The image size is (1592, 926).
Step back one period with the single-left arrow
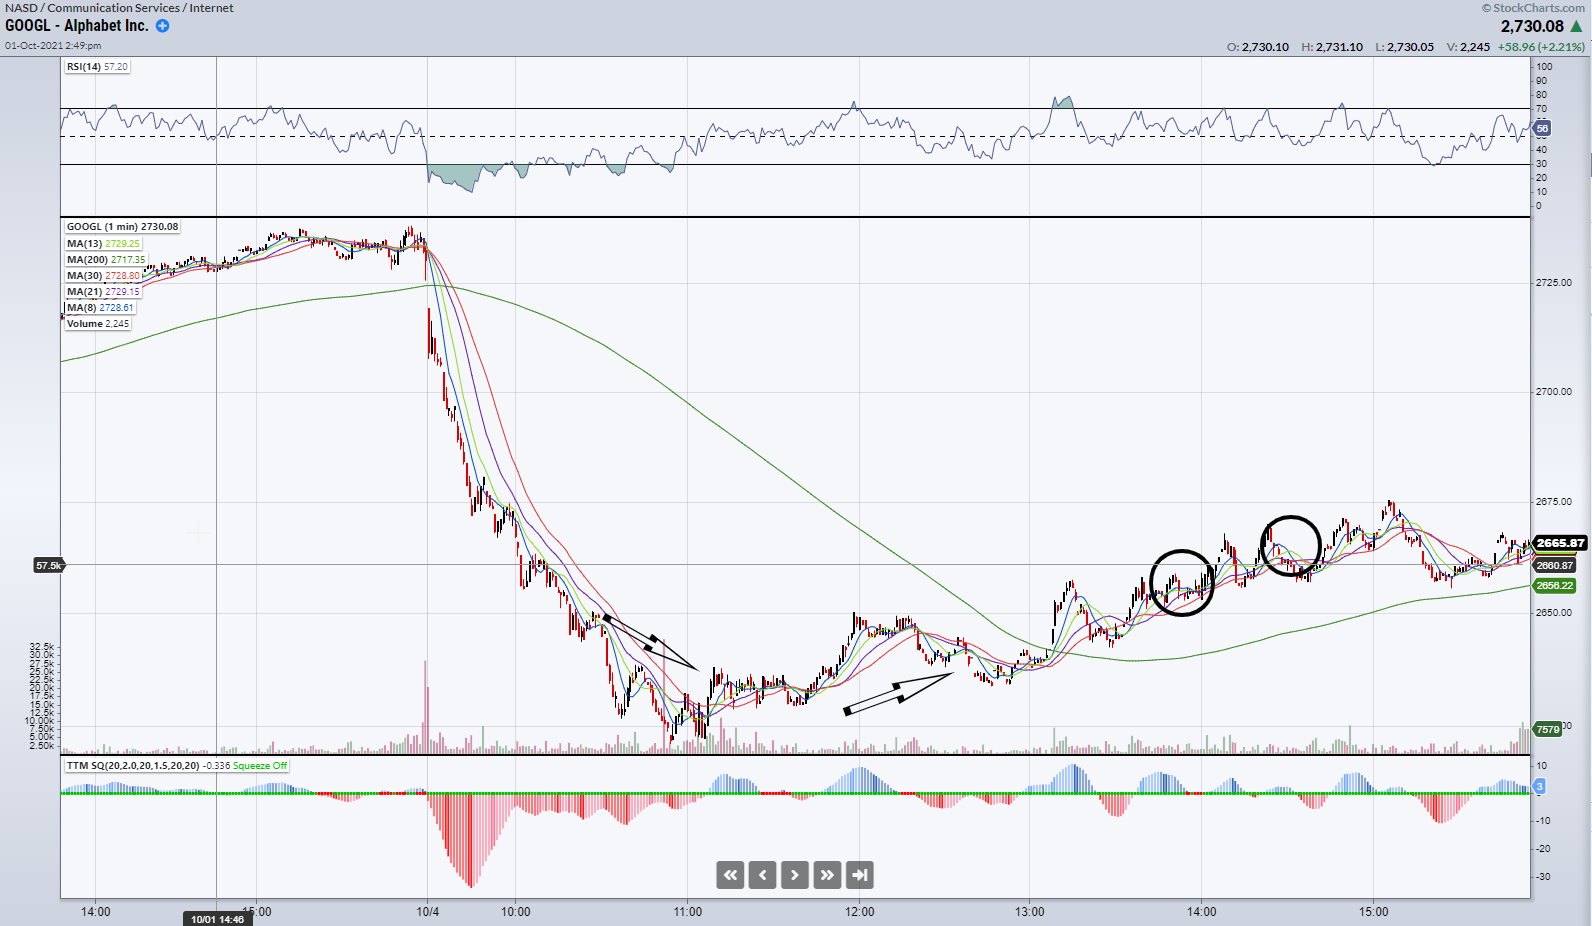coord(762,875)
